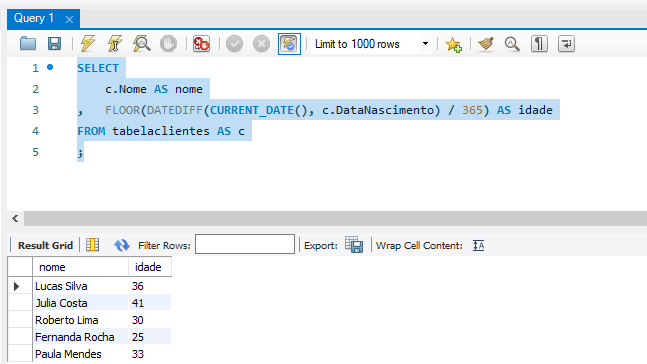Click line number 3 in the gutter
This screenshot has width=647, height=364.
[x=35, y=110]
